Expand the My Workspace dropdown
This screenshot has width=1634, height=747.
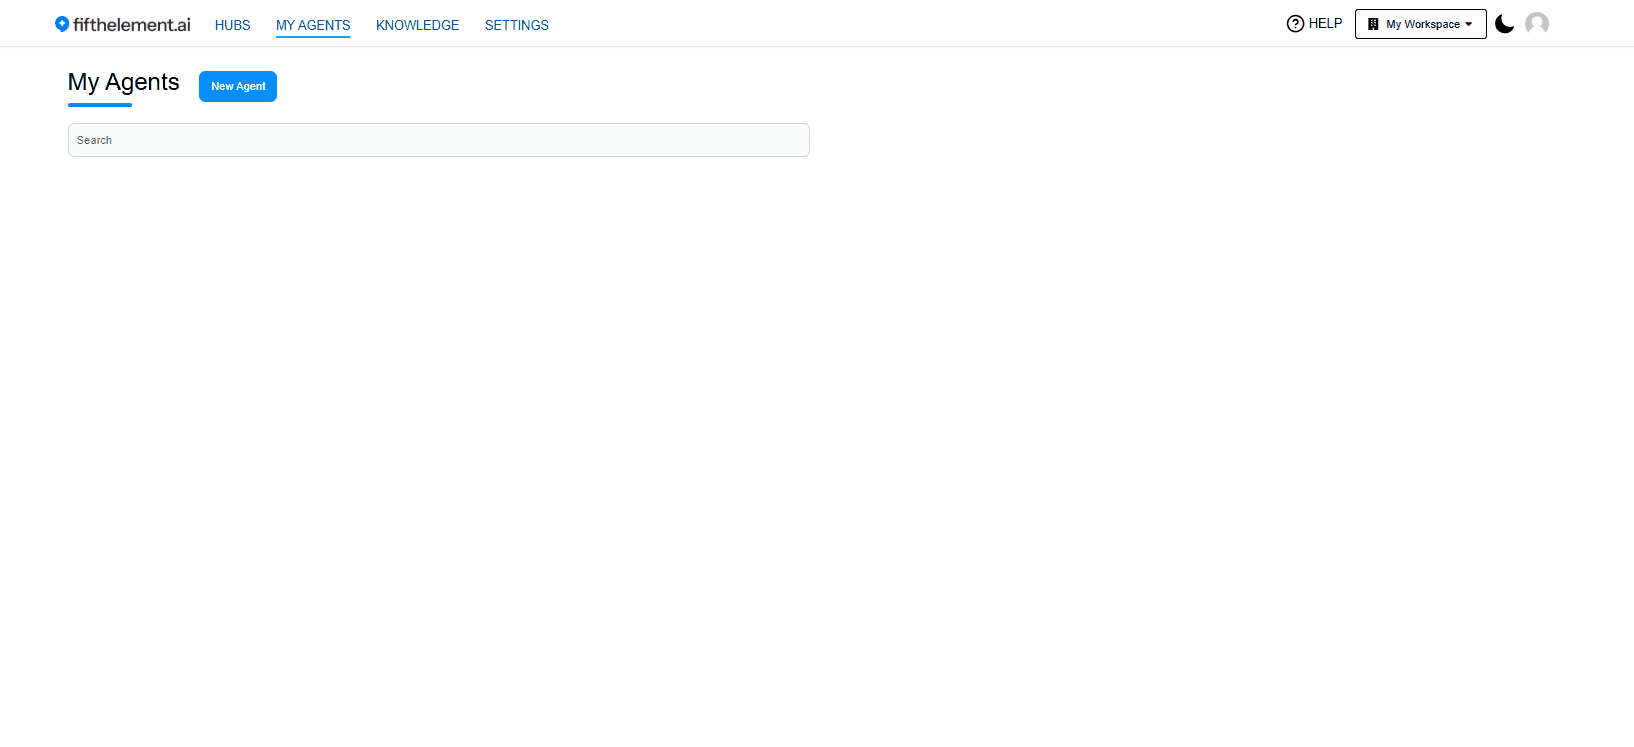coord(1422,24)
